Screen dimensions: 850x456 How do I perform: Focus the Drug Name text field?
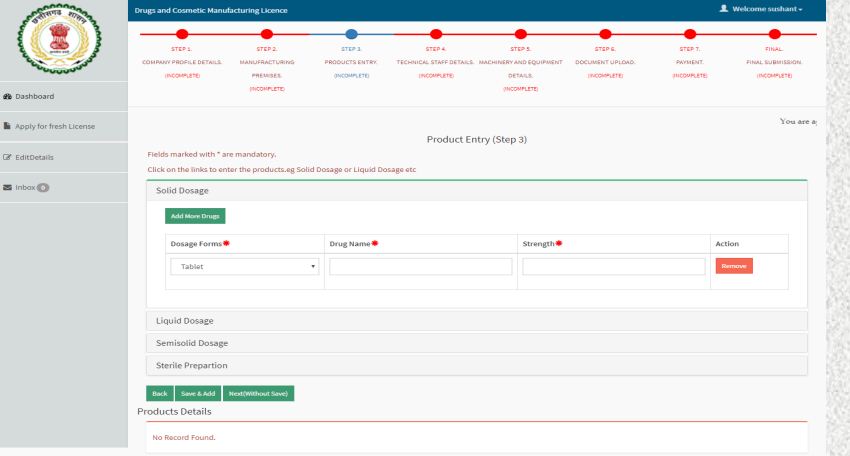[x=420, y=267]
